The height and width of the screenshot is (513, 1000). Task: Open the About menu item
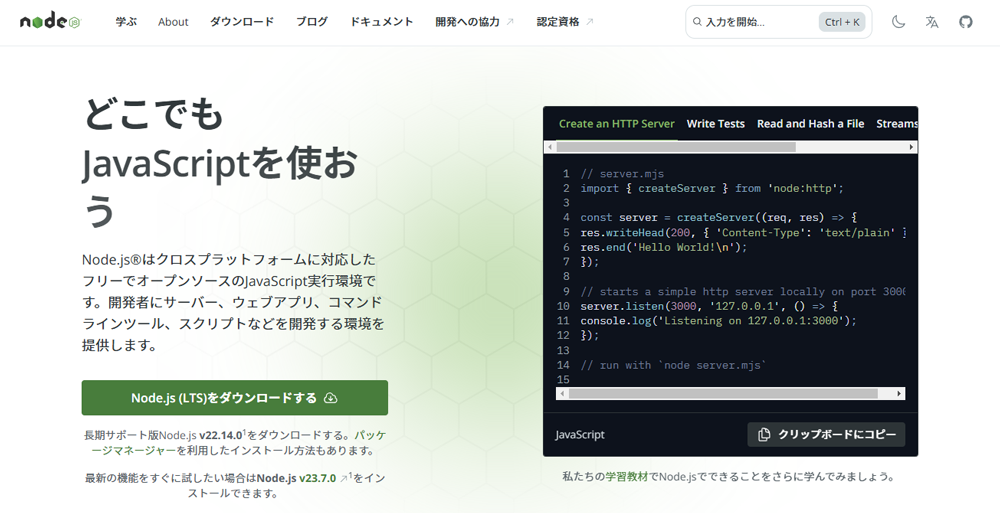click(173, 22)
